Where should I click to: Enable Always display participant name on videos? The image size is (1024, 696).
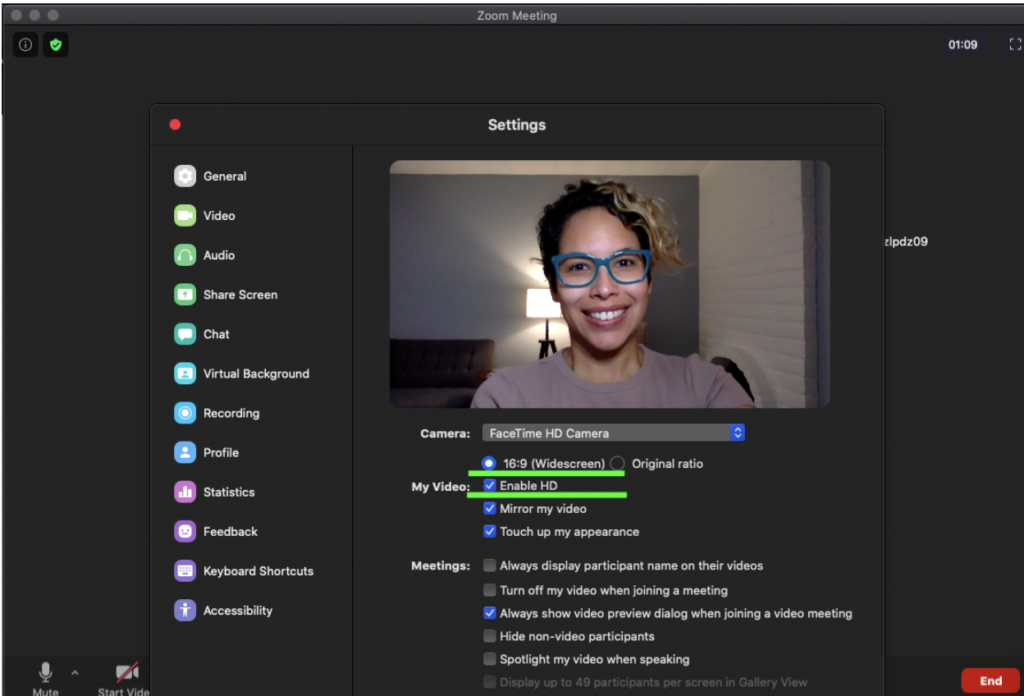point(489,565)
